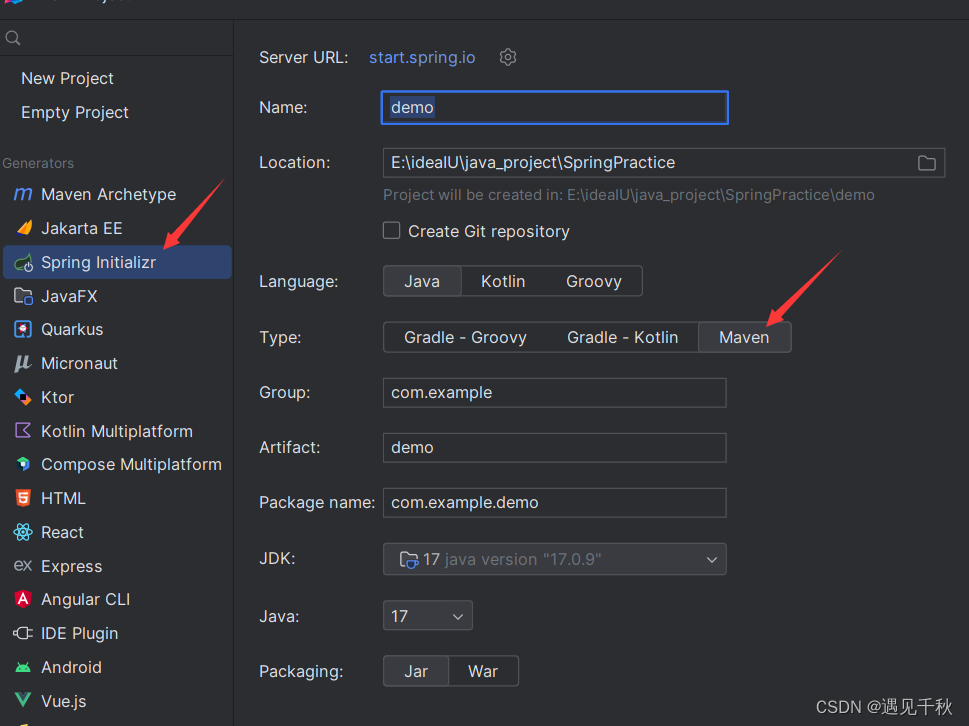
Task: Select Micronaut generator label
Action: tap(79, 363)
